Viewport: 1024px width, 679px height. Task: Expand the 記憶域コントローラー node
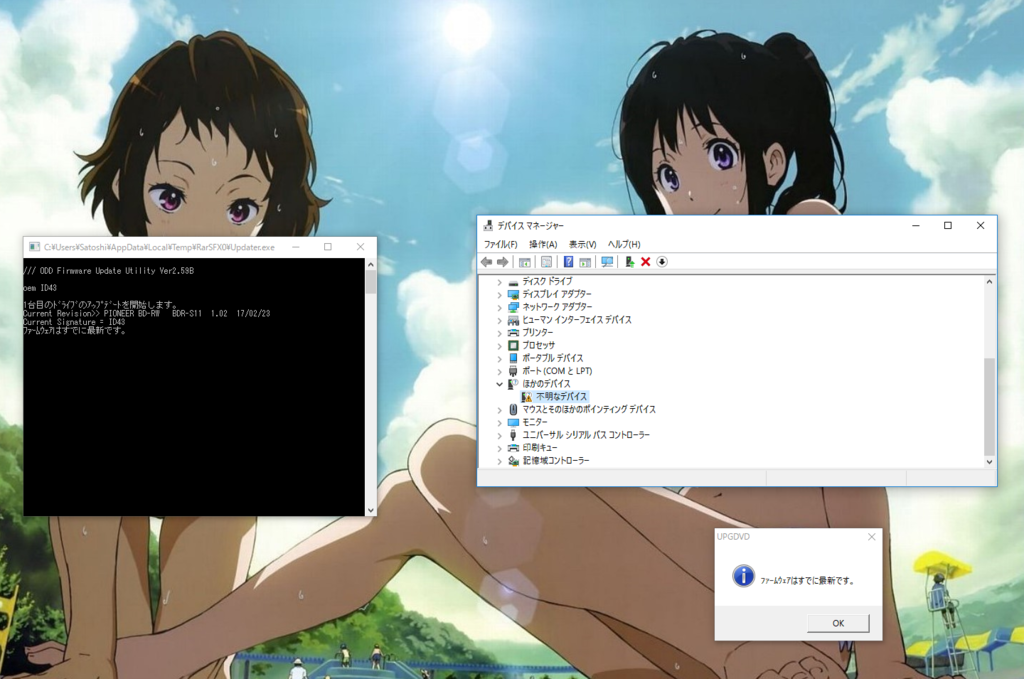pyautogui.click(x=500, y=461)
